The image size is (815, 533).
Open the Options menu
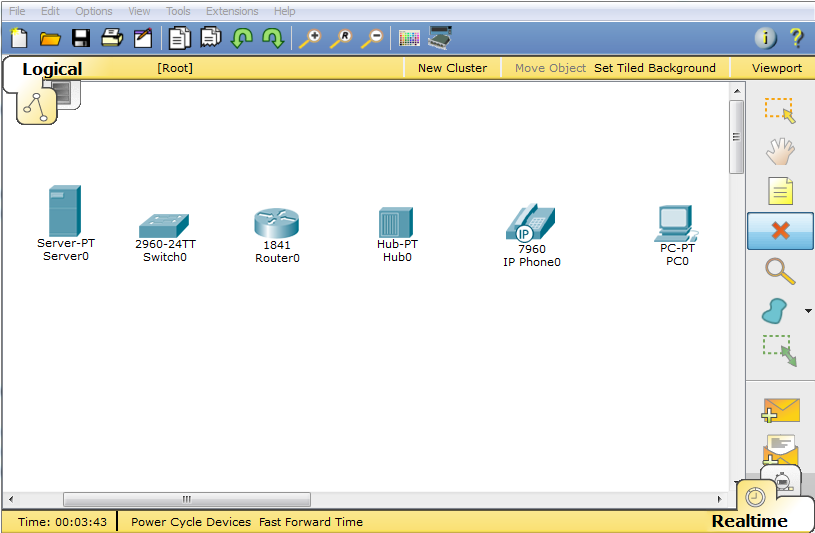point(94,11)
